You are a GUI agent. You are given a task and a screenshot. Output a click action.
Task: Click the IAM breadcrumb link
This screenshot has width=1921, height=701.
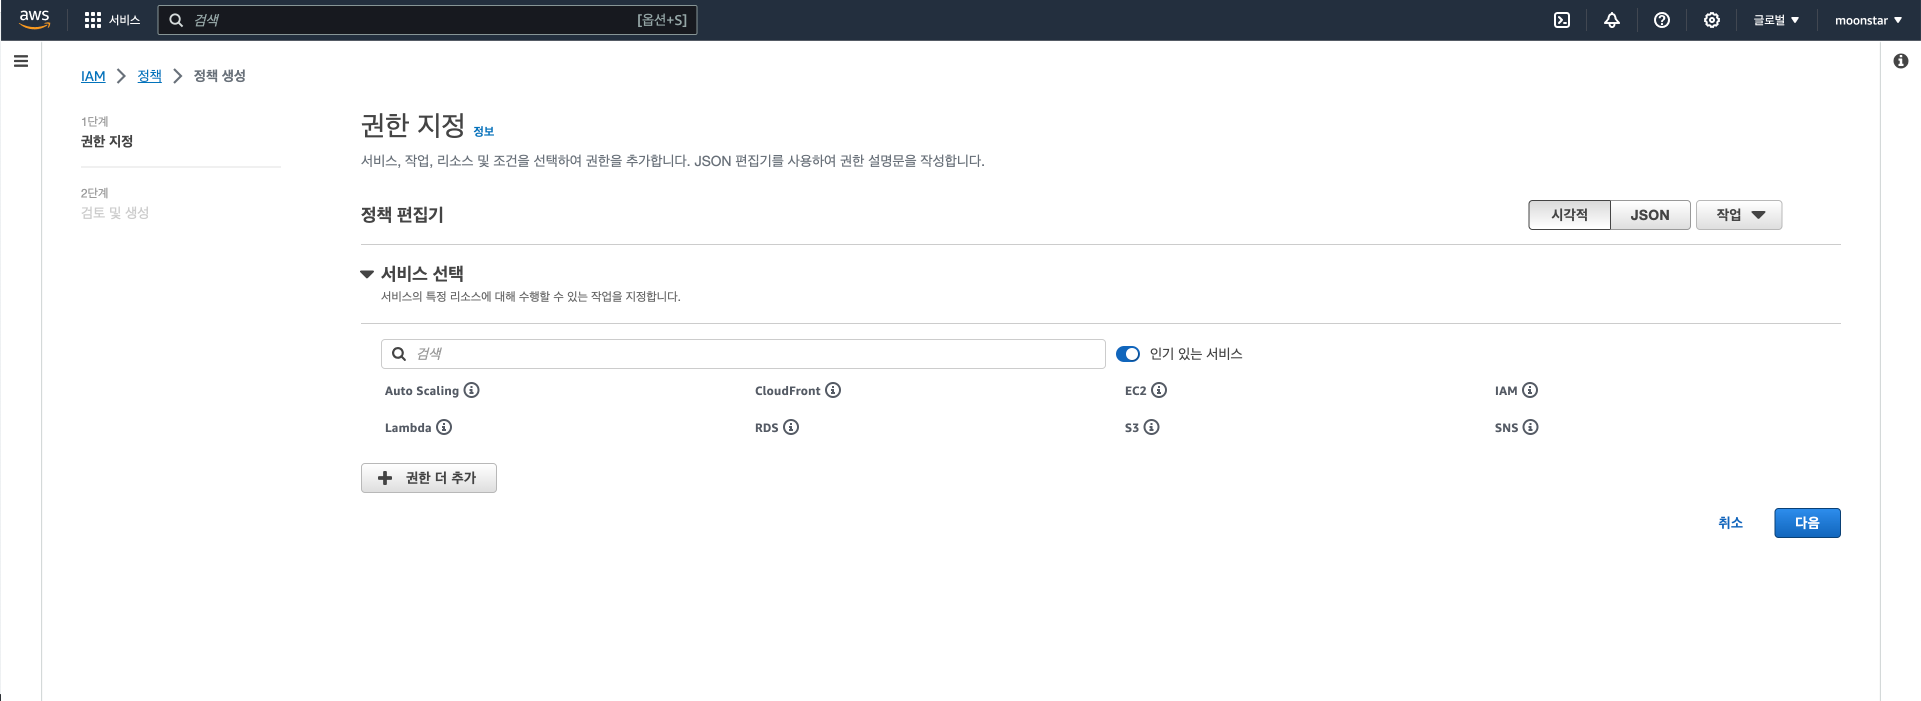coord(93,76)
